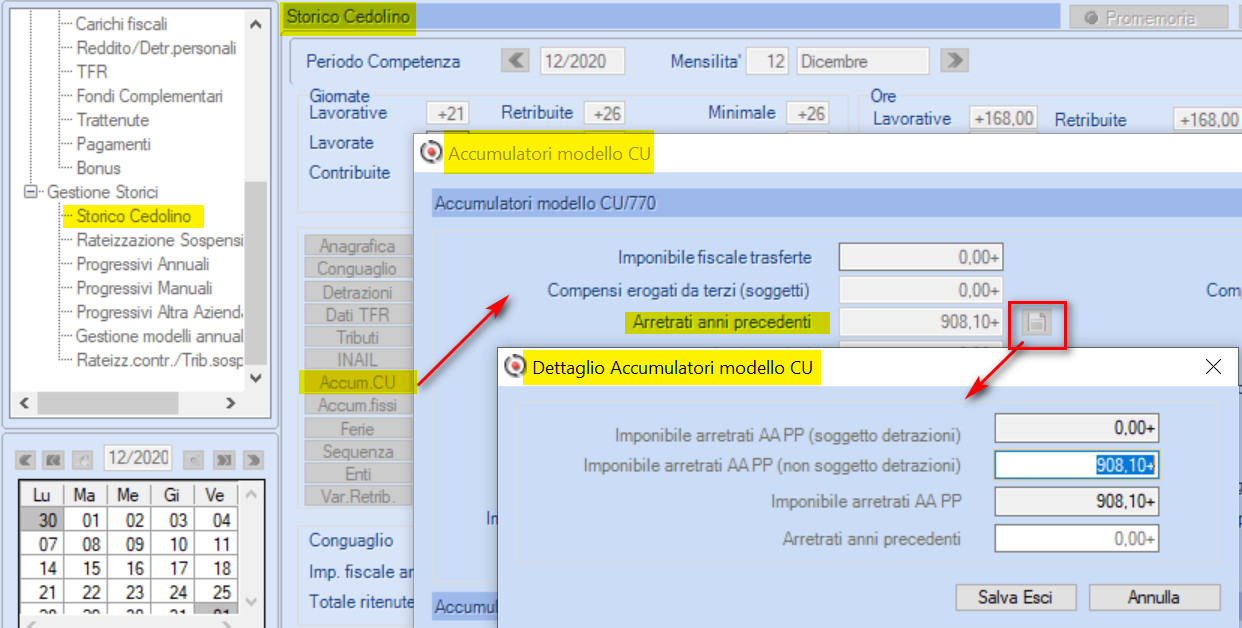
Task: Select the INAIL side tab
Action: 356,360
